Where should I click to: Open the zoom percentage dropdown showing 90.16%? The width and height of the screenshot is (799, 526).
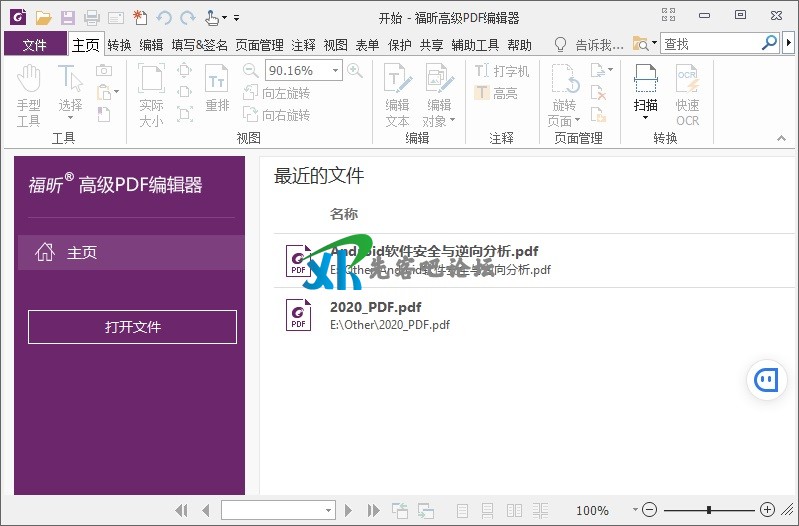pyautogui.click(x=335, y=70)
